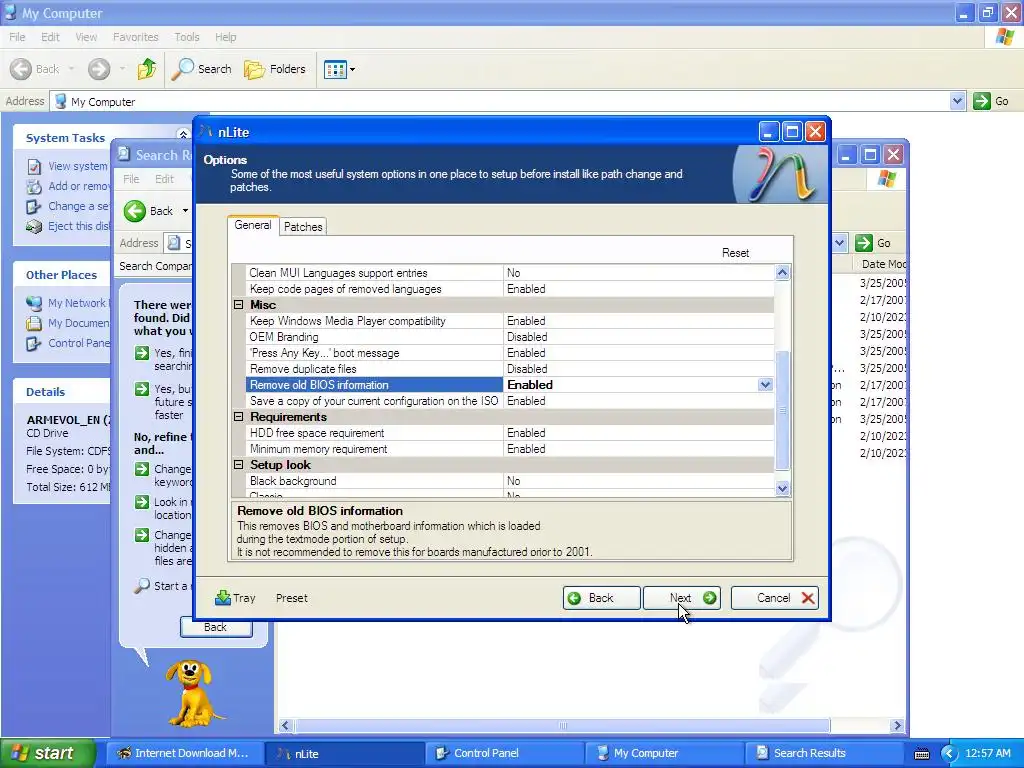This screenshot has height=768, width=1024.
Task: Collapse the Setup look section
Action: click(239, 465)
